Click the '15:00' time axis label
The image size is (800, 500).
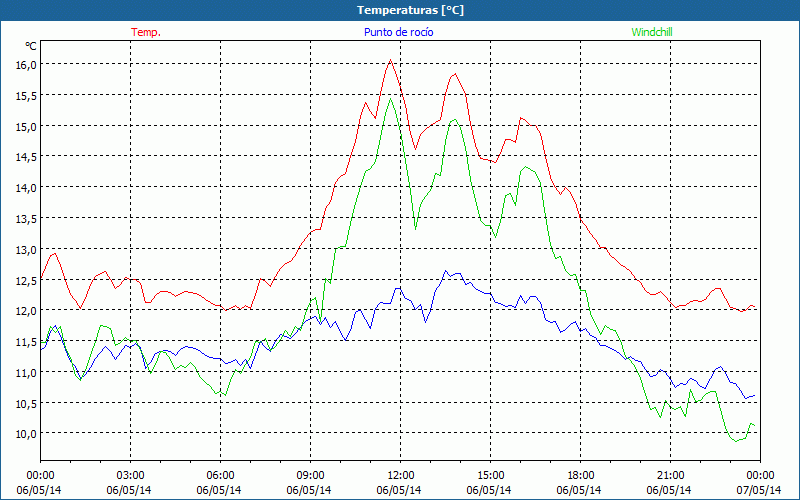click(x=490, y=475)
